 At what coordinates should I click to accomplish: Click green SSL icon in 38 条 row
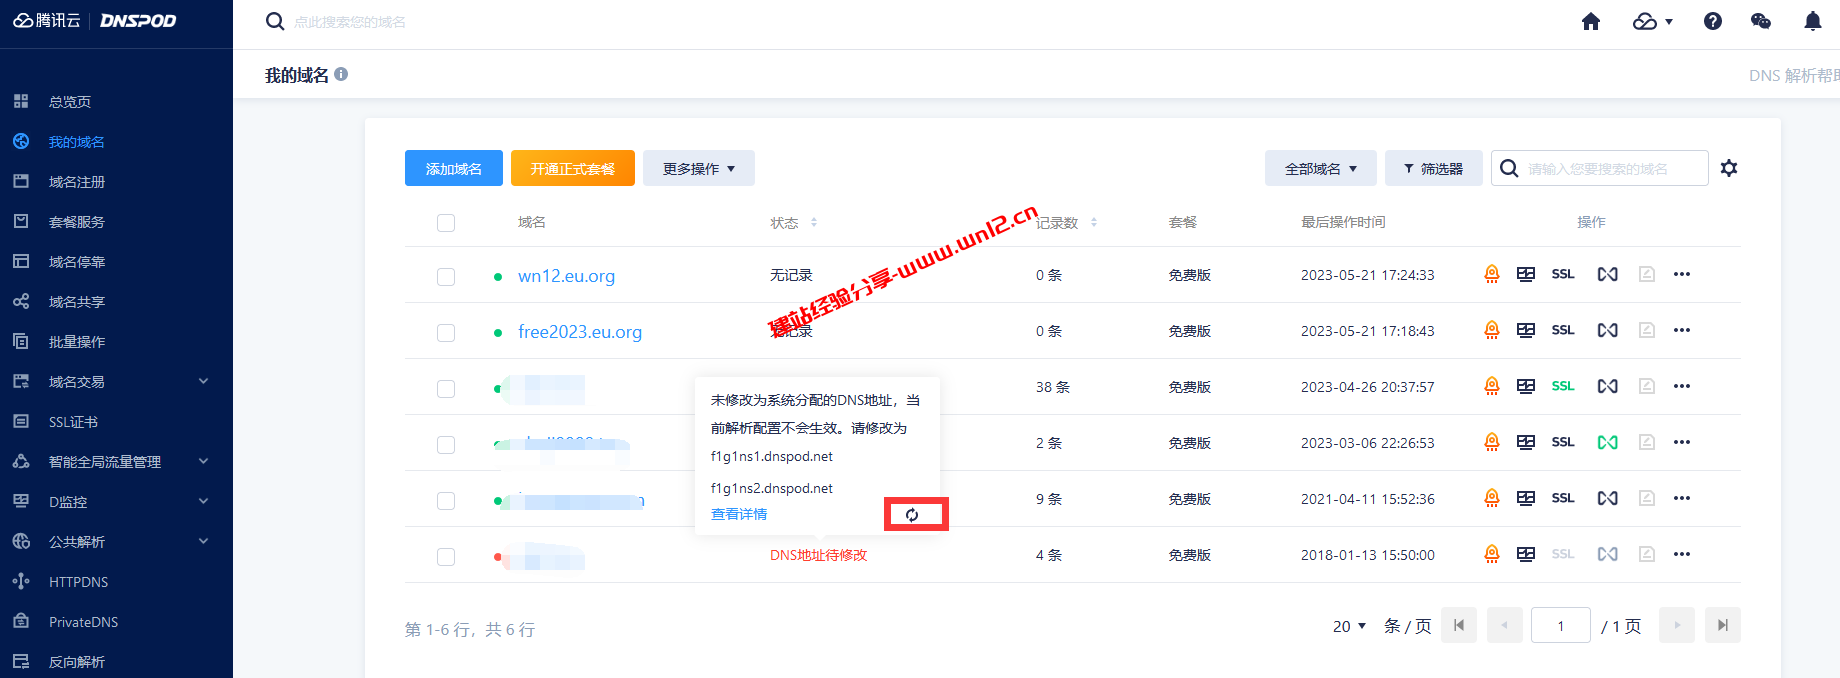pos(1563,386)
